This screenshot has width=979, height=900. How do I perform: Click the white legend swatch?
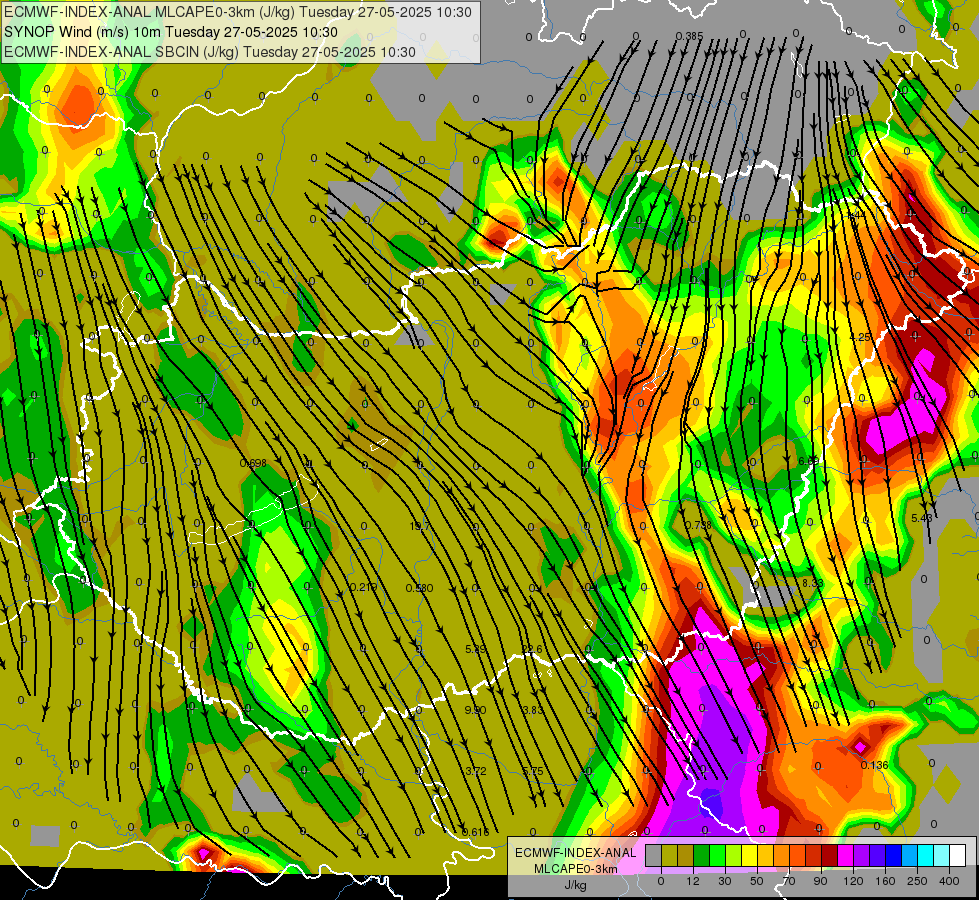958,855
